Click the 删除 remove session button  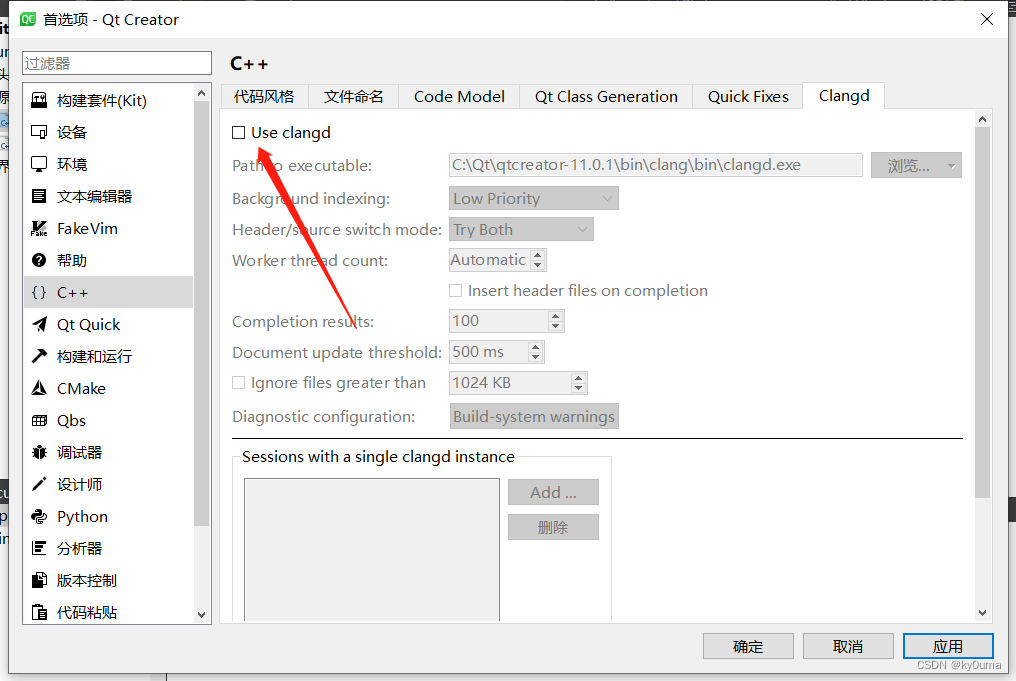tap(553, 527)
